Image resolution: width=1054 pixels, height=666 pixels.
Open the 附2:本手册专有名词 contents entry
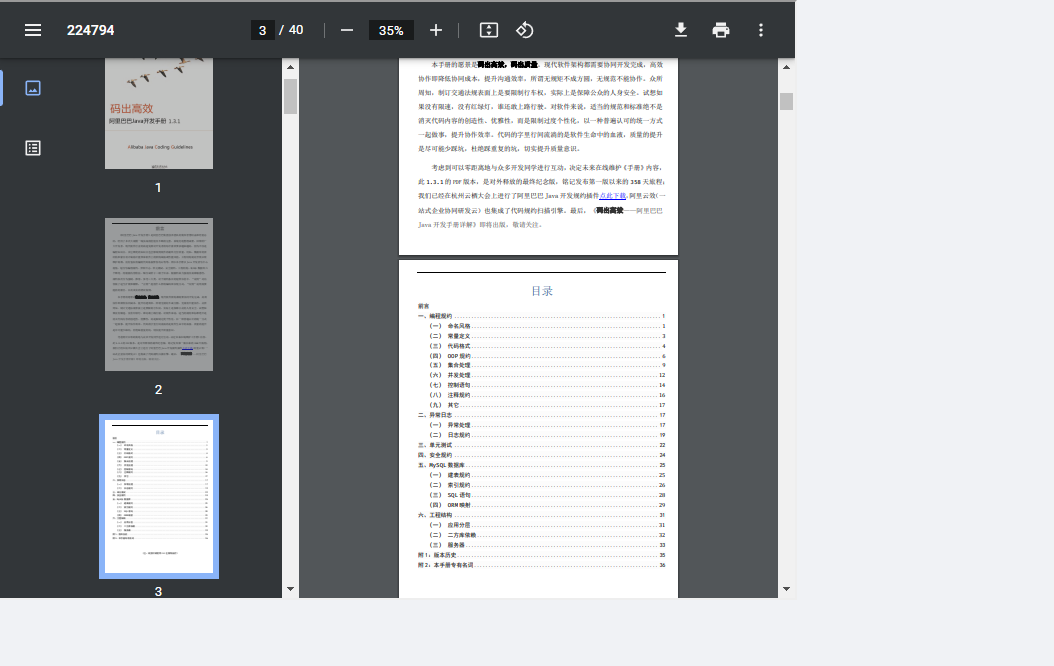pos(541,565)
